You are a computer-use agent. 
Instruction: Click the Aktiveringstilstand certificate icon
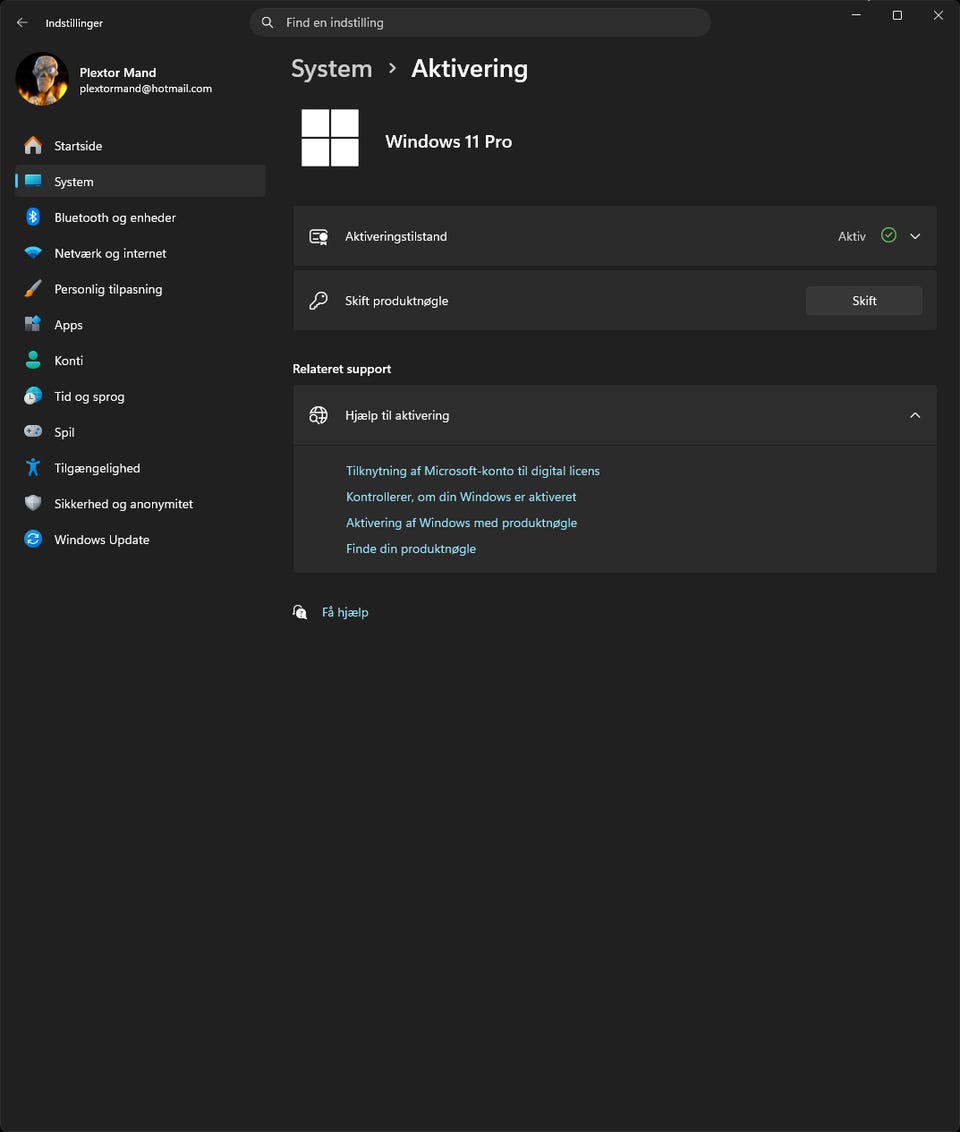(318, 237)
